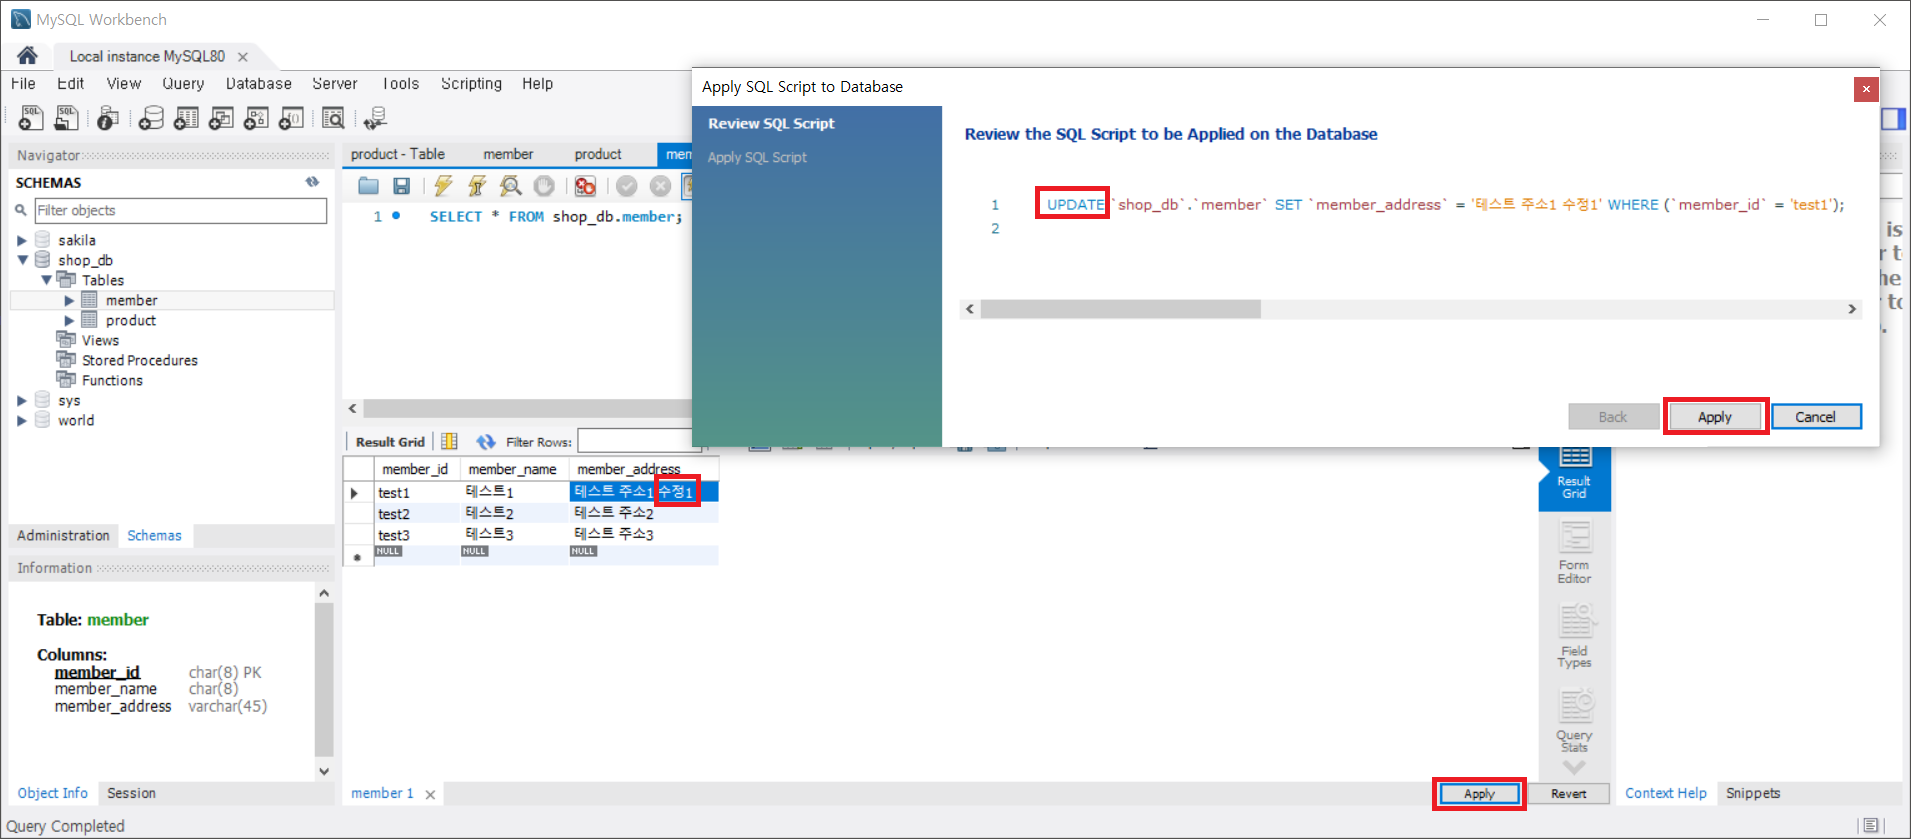Create new view icon
The height and width of the screenshot is (839, 1911).
(x=221, y=118)
